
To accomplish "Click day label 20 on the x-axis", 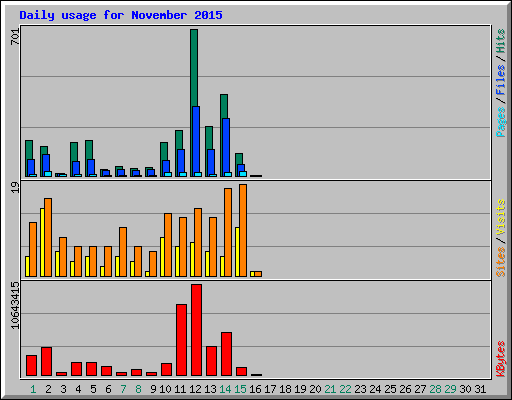I will (315, 389).
